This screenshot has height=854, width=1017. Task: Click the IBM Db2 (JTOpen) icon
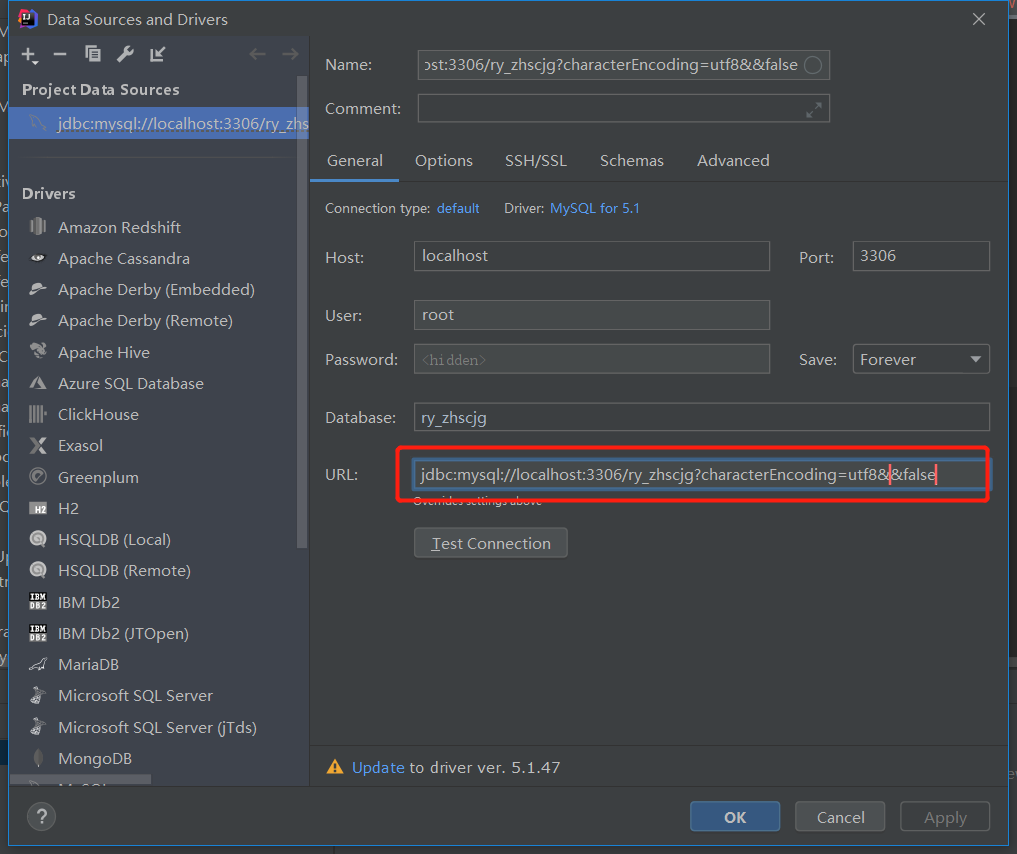tap(38, 632)
